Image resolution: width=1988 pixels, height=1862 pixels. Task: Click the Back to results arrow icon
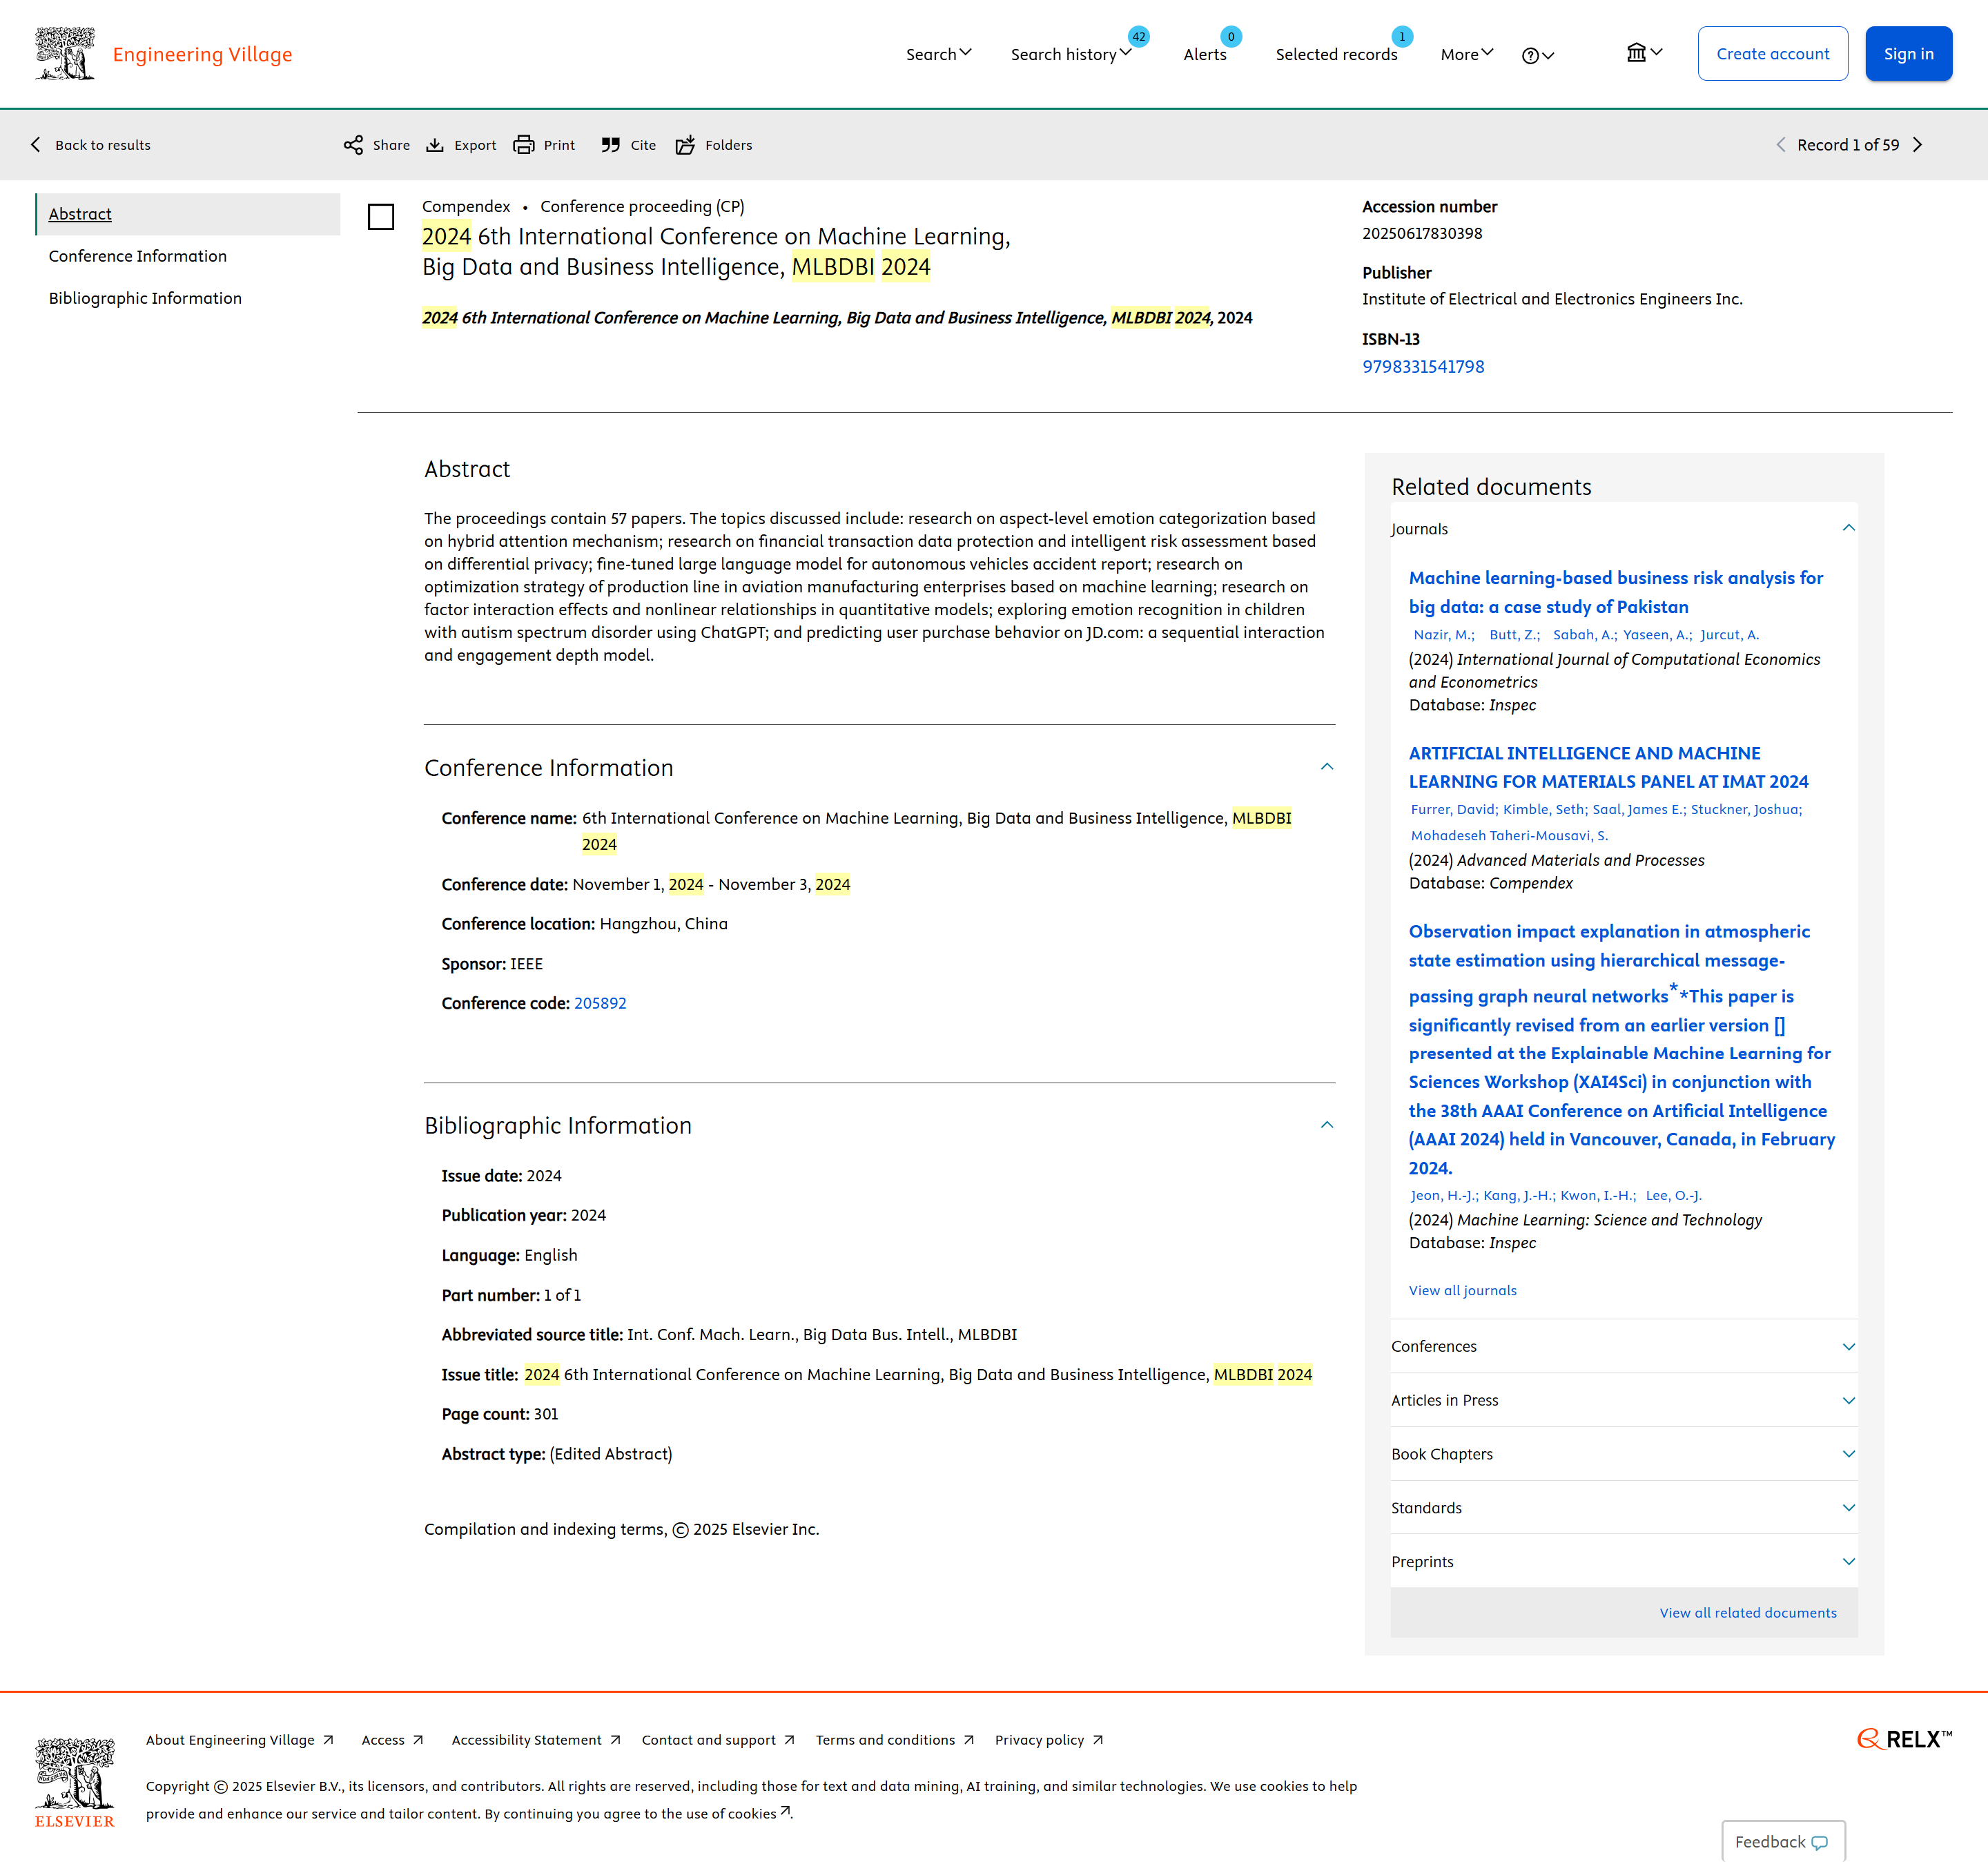(x=36, y=145)
